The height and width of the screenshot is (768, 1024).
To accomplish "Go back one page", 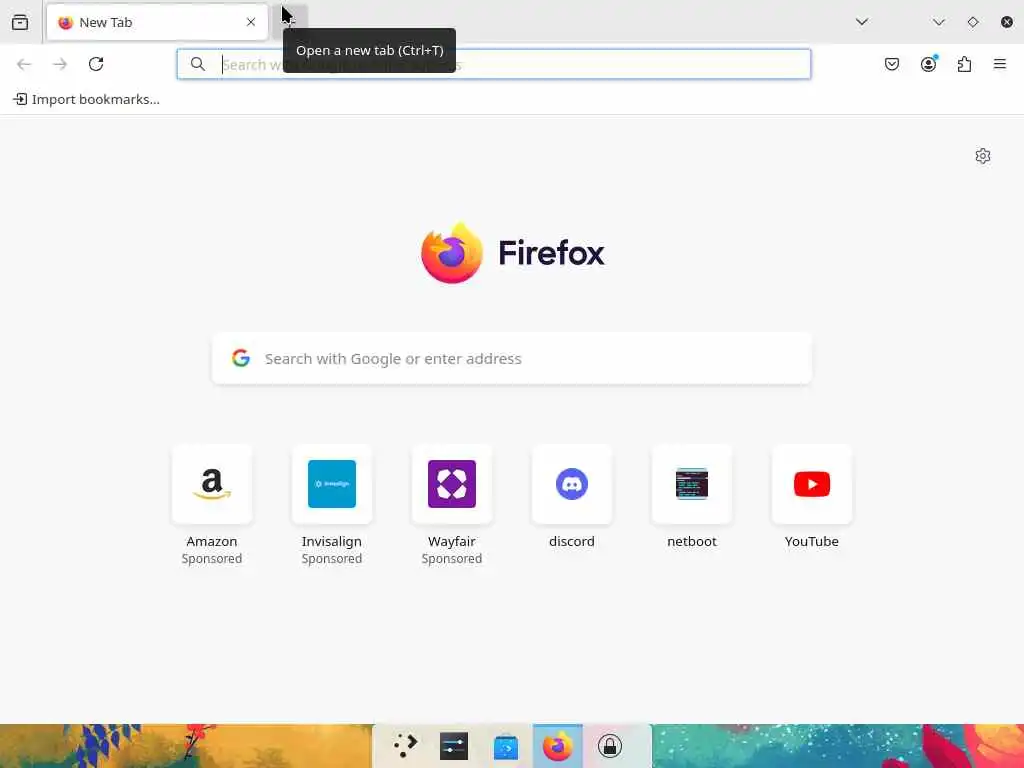I will point(24,64).
